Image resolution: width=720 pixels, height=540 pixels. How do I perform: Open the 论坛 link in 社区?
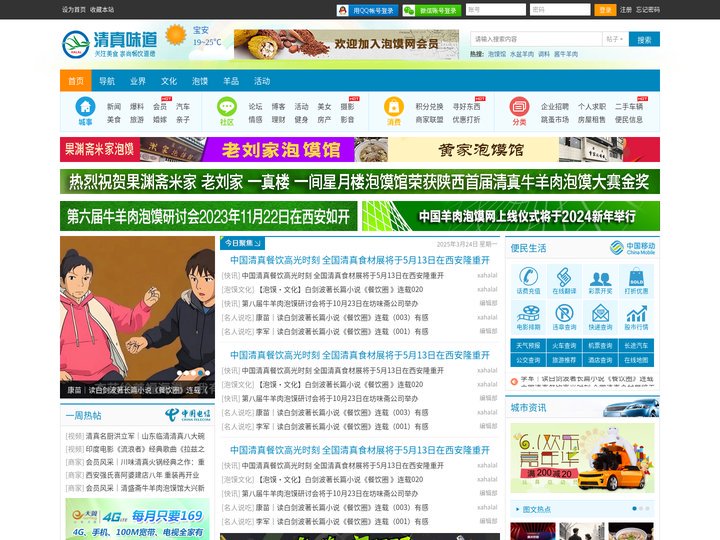(255, 107)
